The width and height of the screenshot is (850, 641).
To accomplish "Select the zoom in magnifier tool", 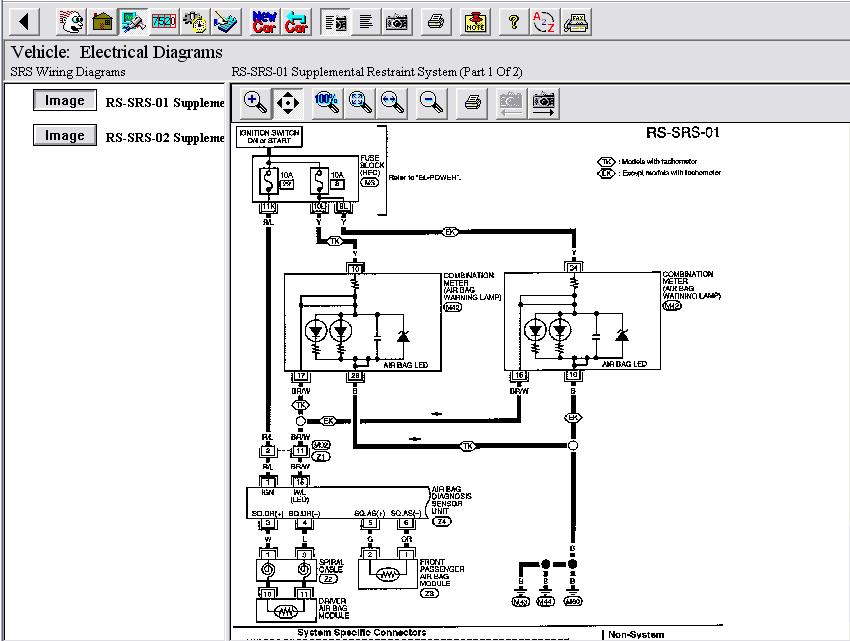I will 255,101.
